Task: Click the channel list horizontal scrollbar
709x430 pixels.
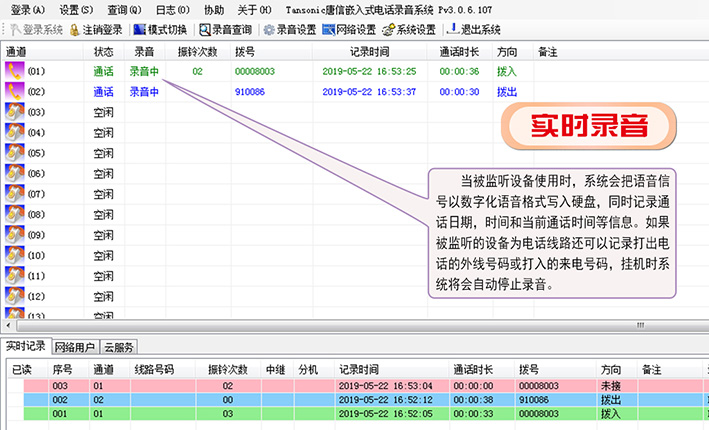Action: coord(320,326)
